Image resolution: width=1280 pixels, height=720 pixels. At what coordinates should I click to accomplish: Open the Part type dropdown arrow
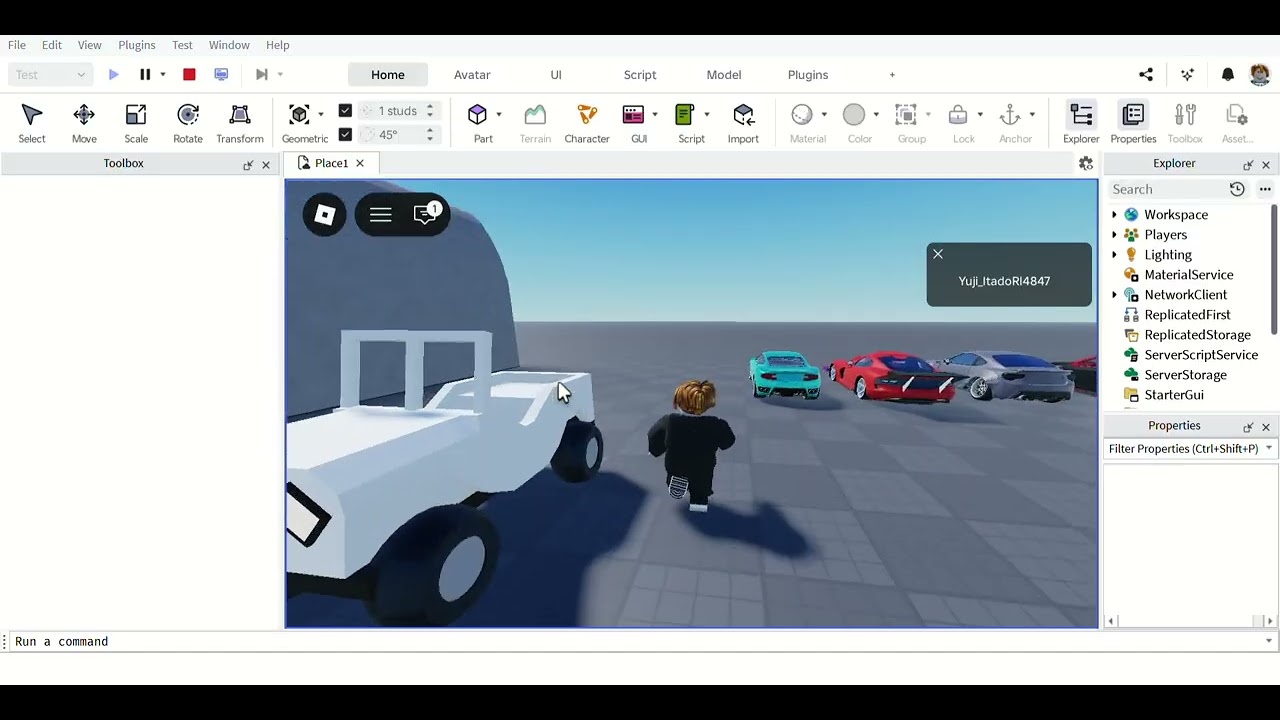click(x=499, y=114)
